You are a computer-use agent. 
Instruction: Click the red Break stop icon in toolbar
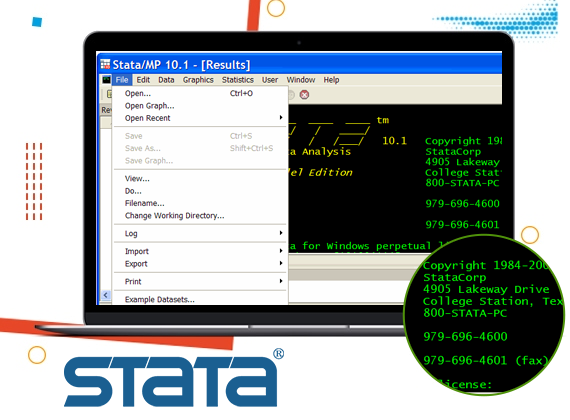pos(304,95)
